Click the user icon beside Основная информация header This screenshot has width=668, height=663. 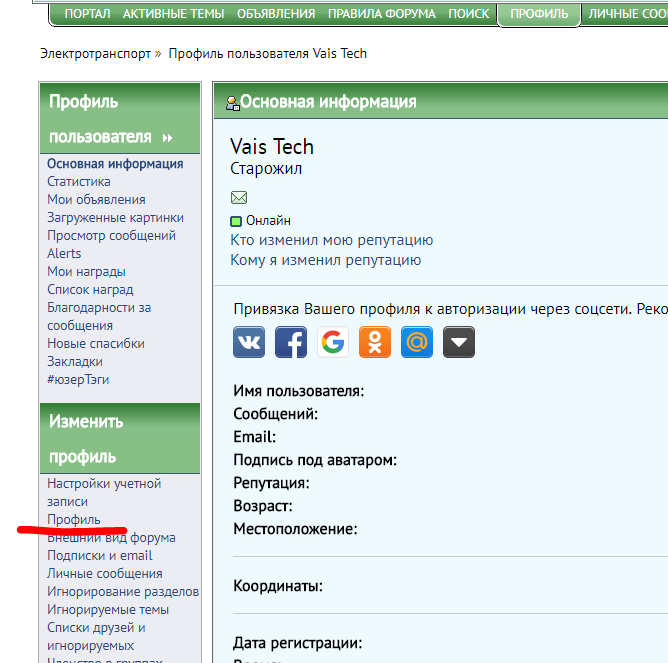coord(233,102)
